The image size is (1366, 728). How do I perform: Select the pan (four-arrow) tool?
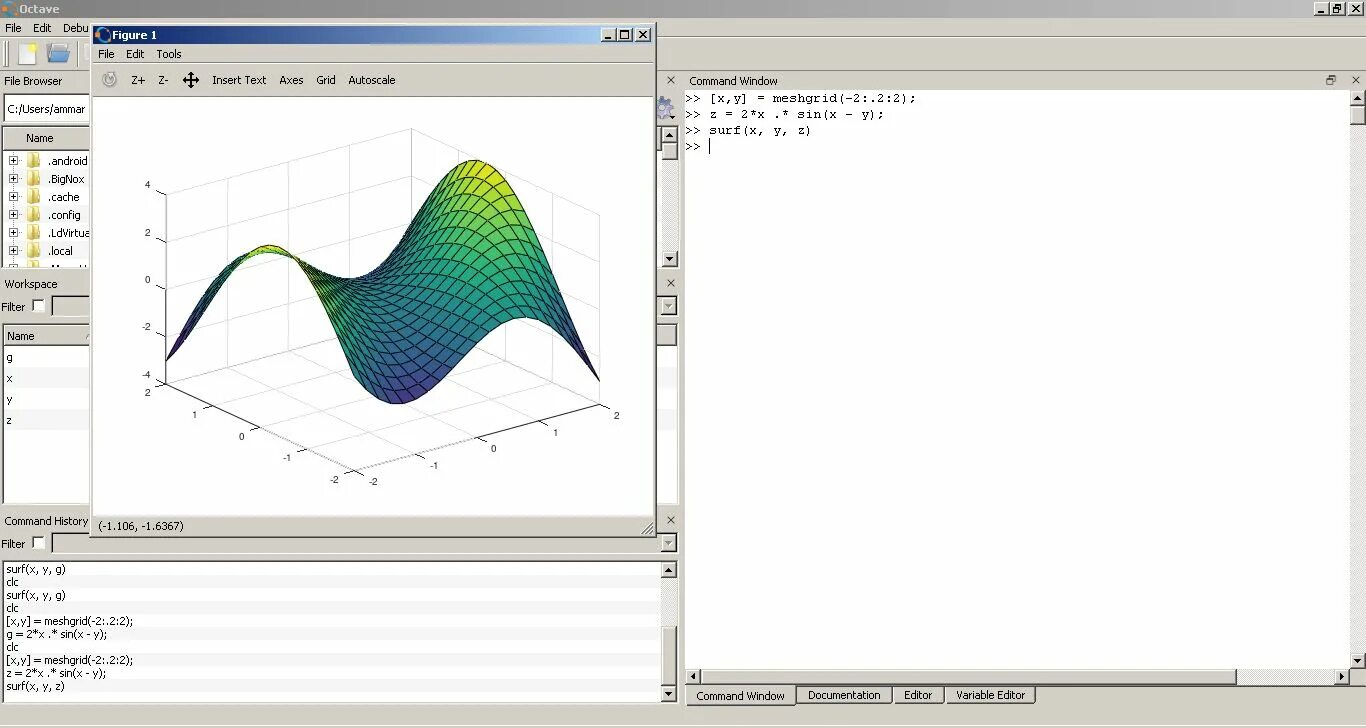tap(191, 80)
